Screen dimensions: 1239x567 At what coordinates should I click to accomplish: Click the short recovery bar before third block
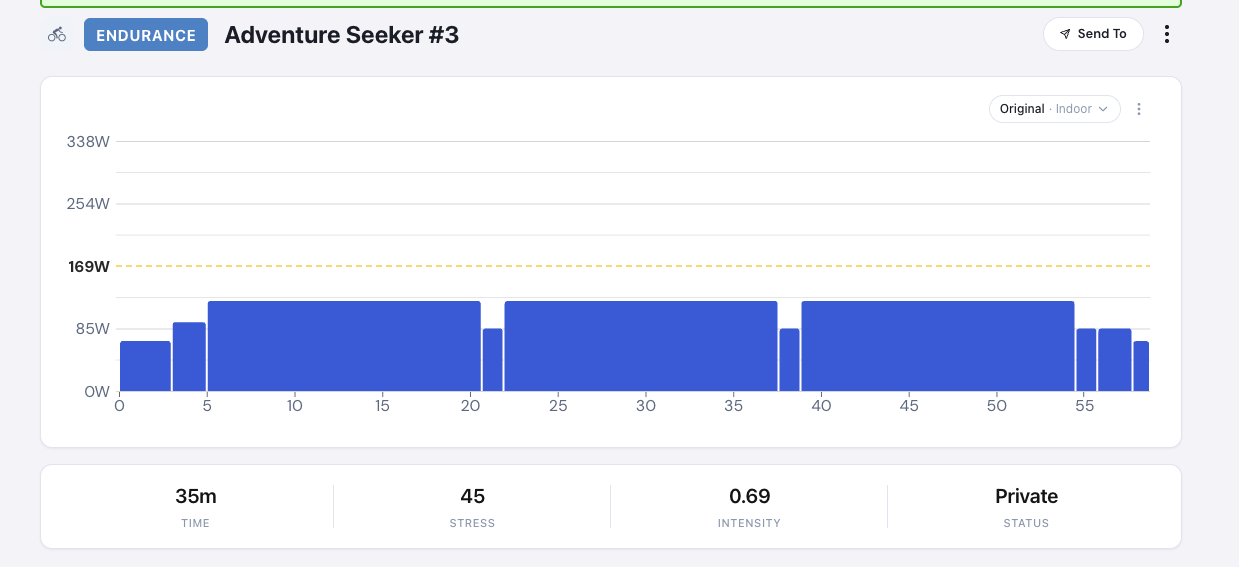(x=789, y=360)
